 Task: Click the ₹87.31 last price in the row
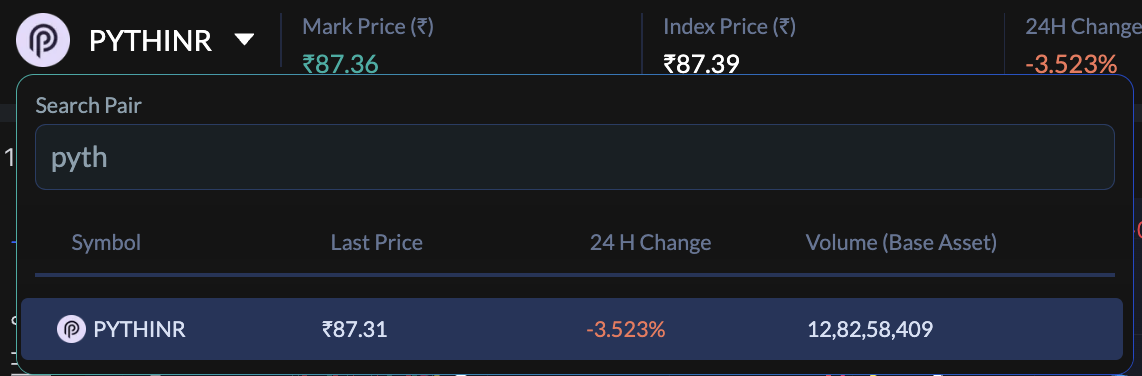pos(355,329)
